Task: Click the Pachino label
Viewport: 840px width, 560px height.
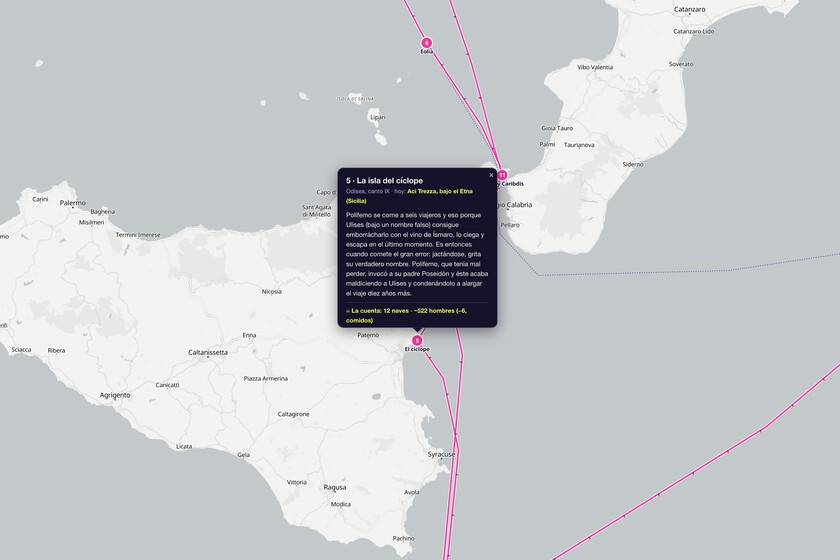Action: click(403, 539)
